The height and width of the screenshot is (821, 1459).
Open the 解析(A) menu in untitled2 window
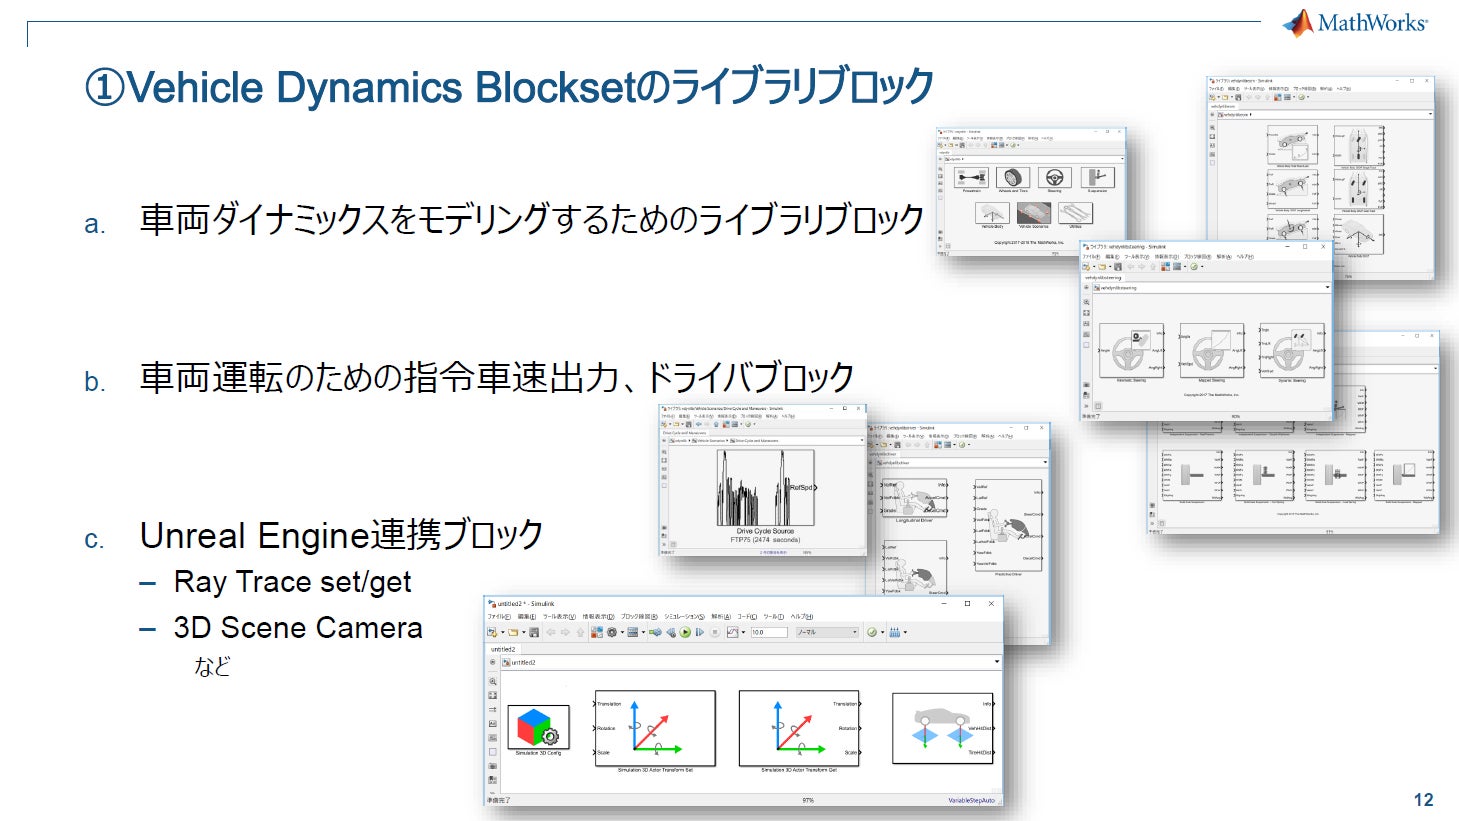[x=721, y=617]
